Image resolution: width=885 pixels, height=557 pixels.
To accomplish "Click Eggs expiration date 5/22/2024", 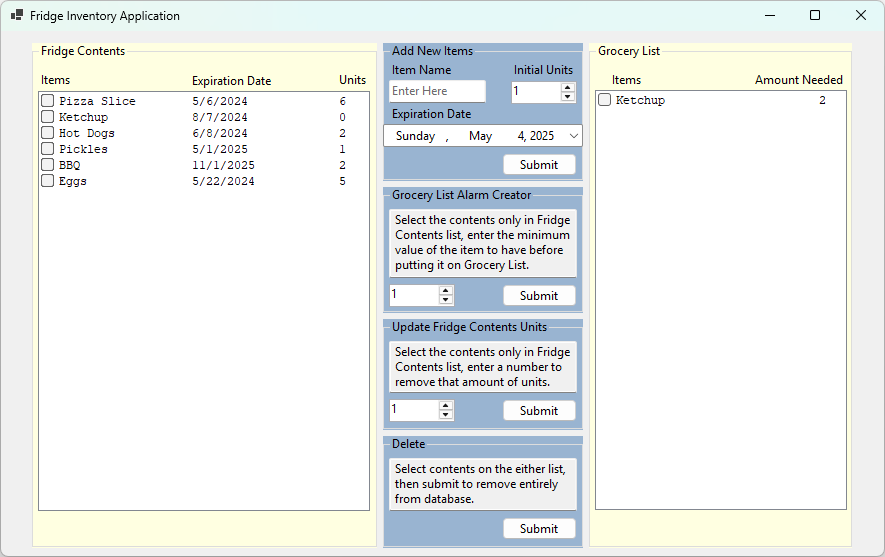I will tap(223, 181).
